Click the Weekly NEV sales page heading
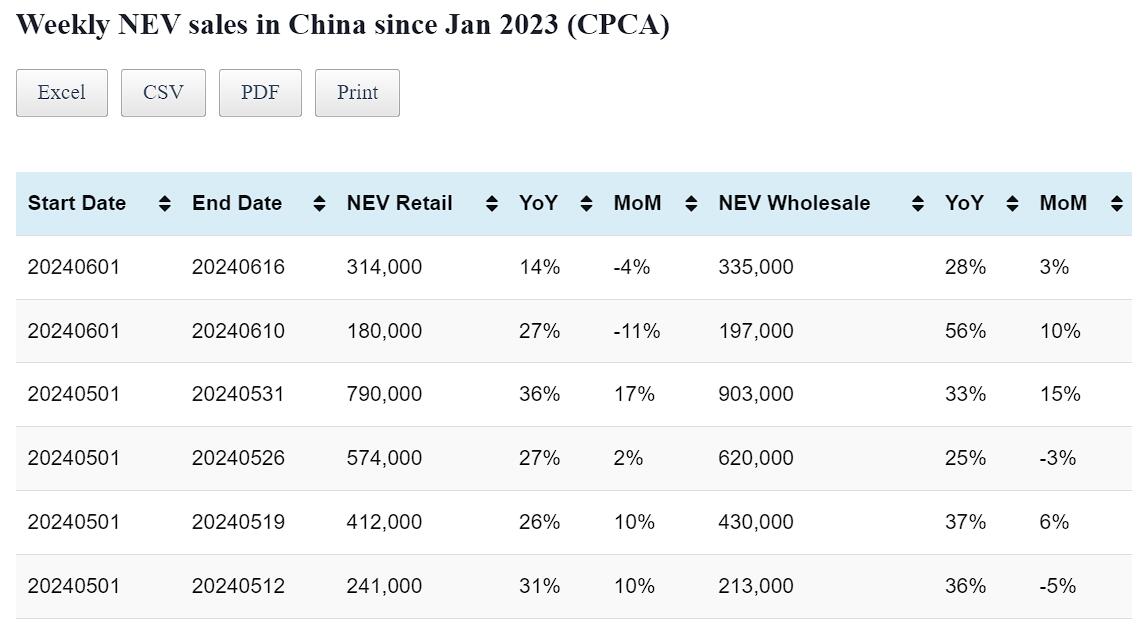The image size is (1139, 625). pyautogui.click(x=342, y=25)
